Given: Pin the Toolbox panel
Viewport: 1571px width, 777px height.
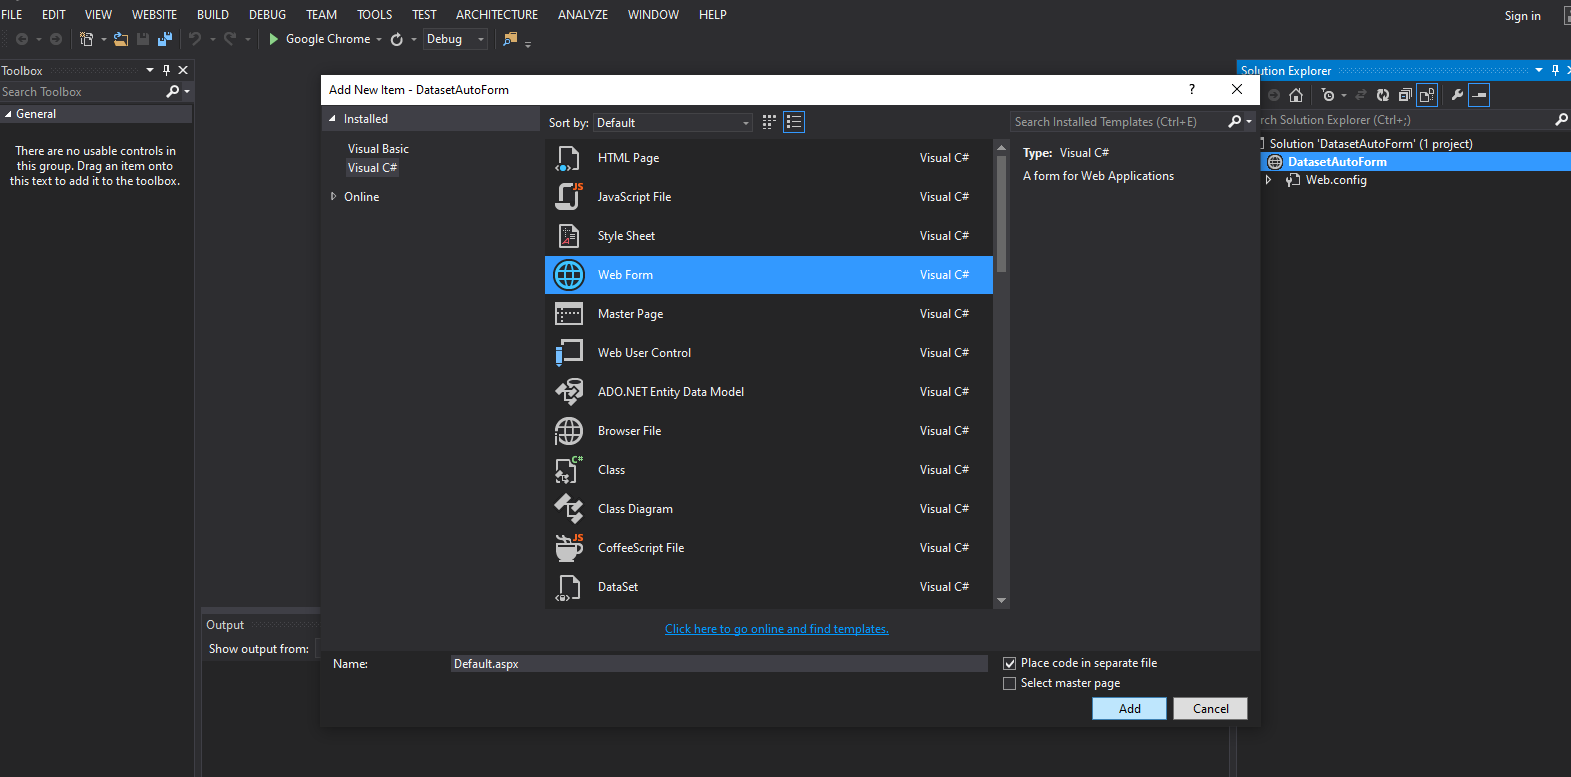Looking at the screenshot, I should click(x=166, y=70).
